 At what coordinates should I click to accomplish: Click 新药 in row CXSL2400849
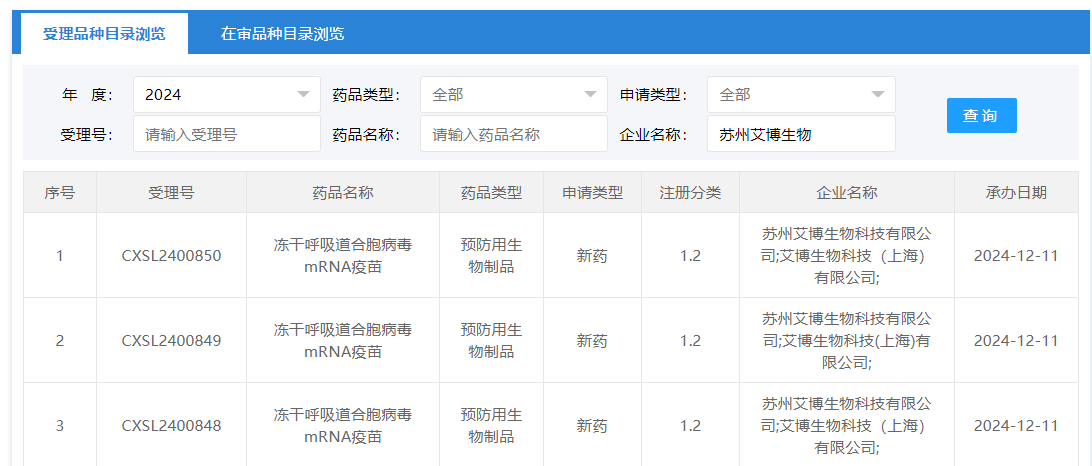pos(592,341)
